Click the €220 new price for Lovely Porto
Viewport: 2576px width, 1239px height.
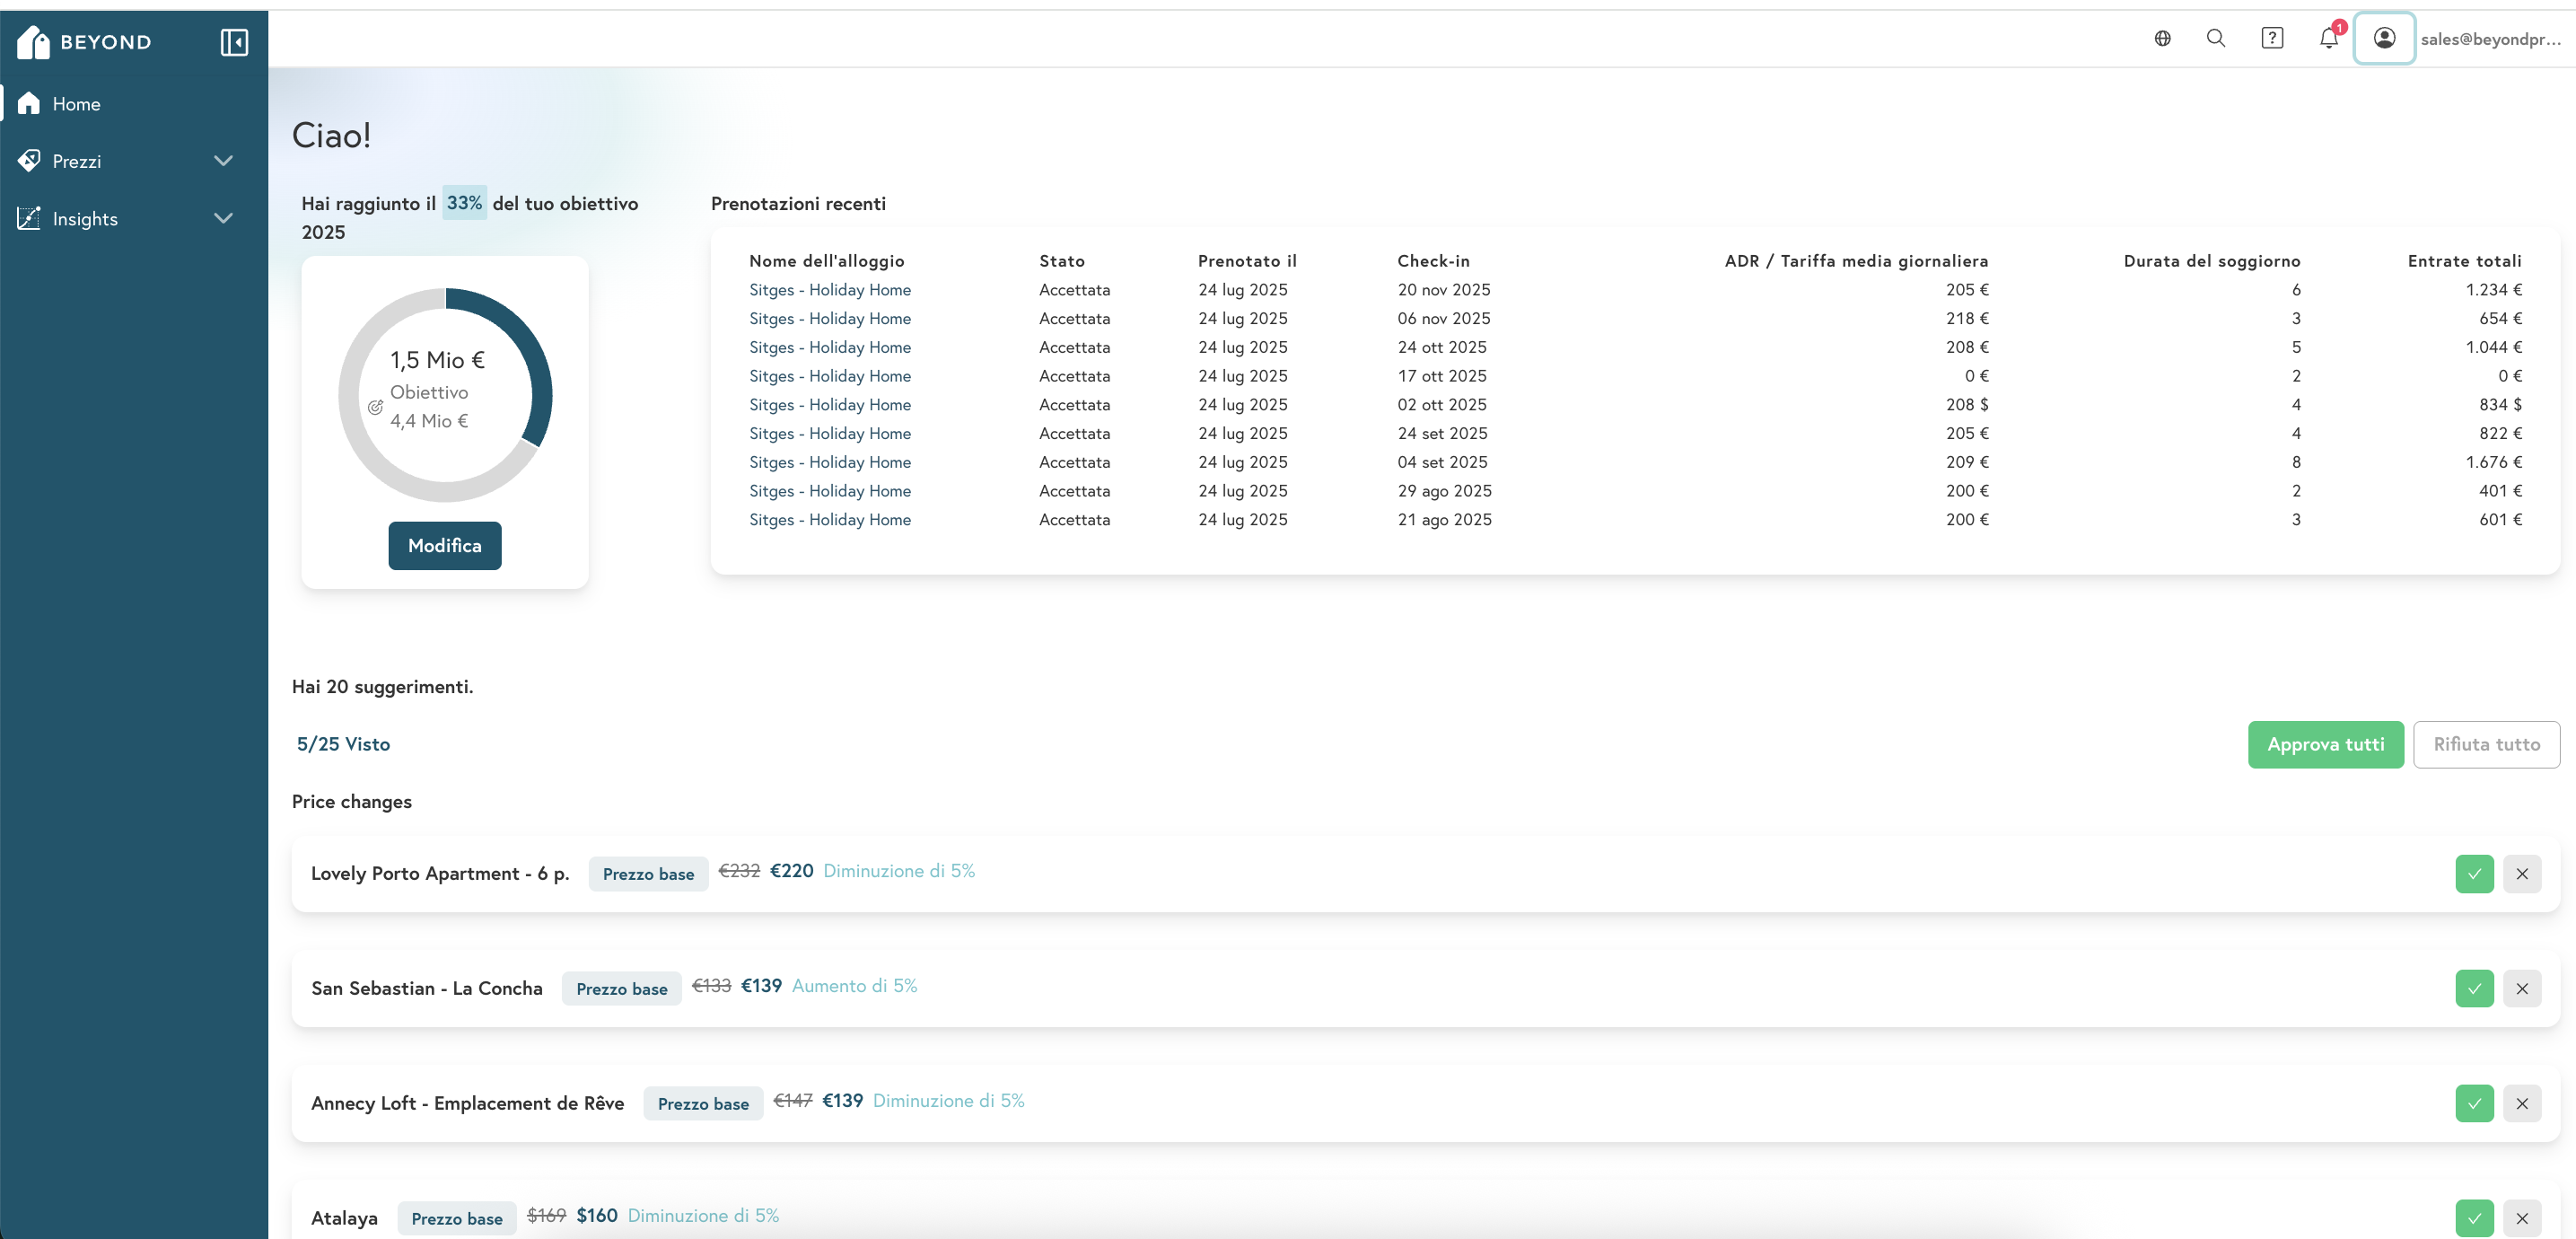(x=791, y=871)
